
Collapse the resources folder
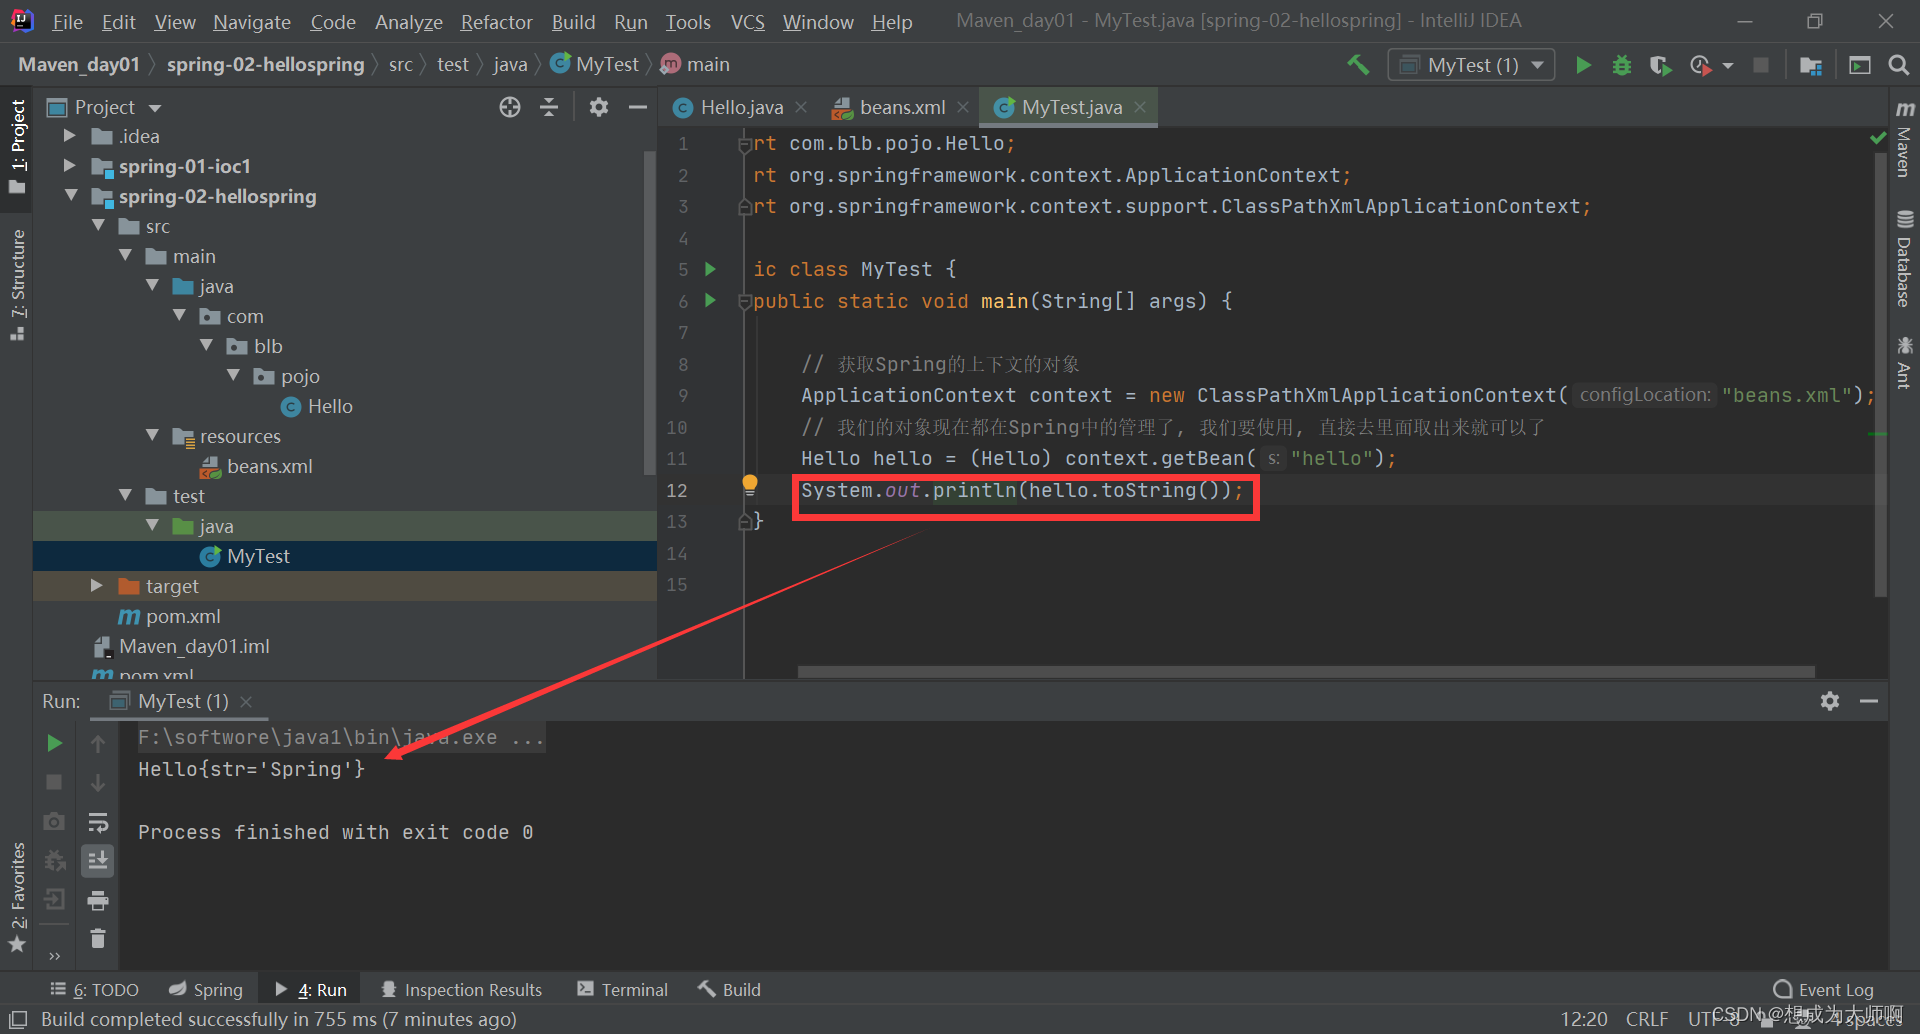(x=152, y=436)
